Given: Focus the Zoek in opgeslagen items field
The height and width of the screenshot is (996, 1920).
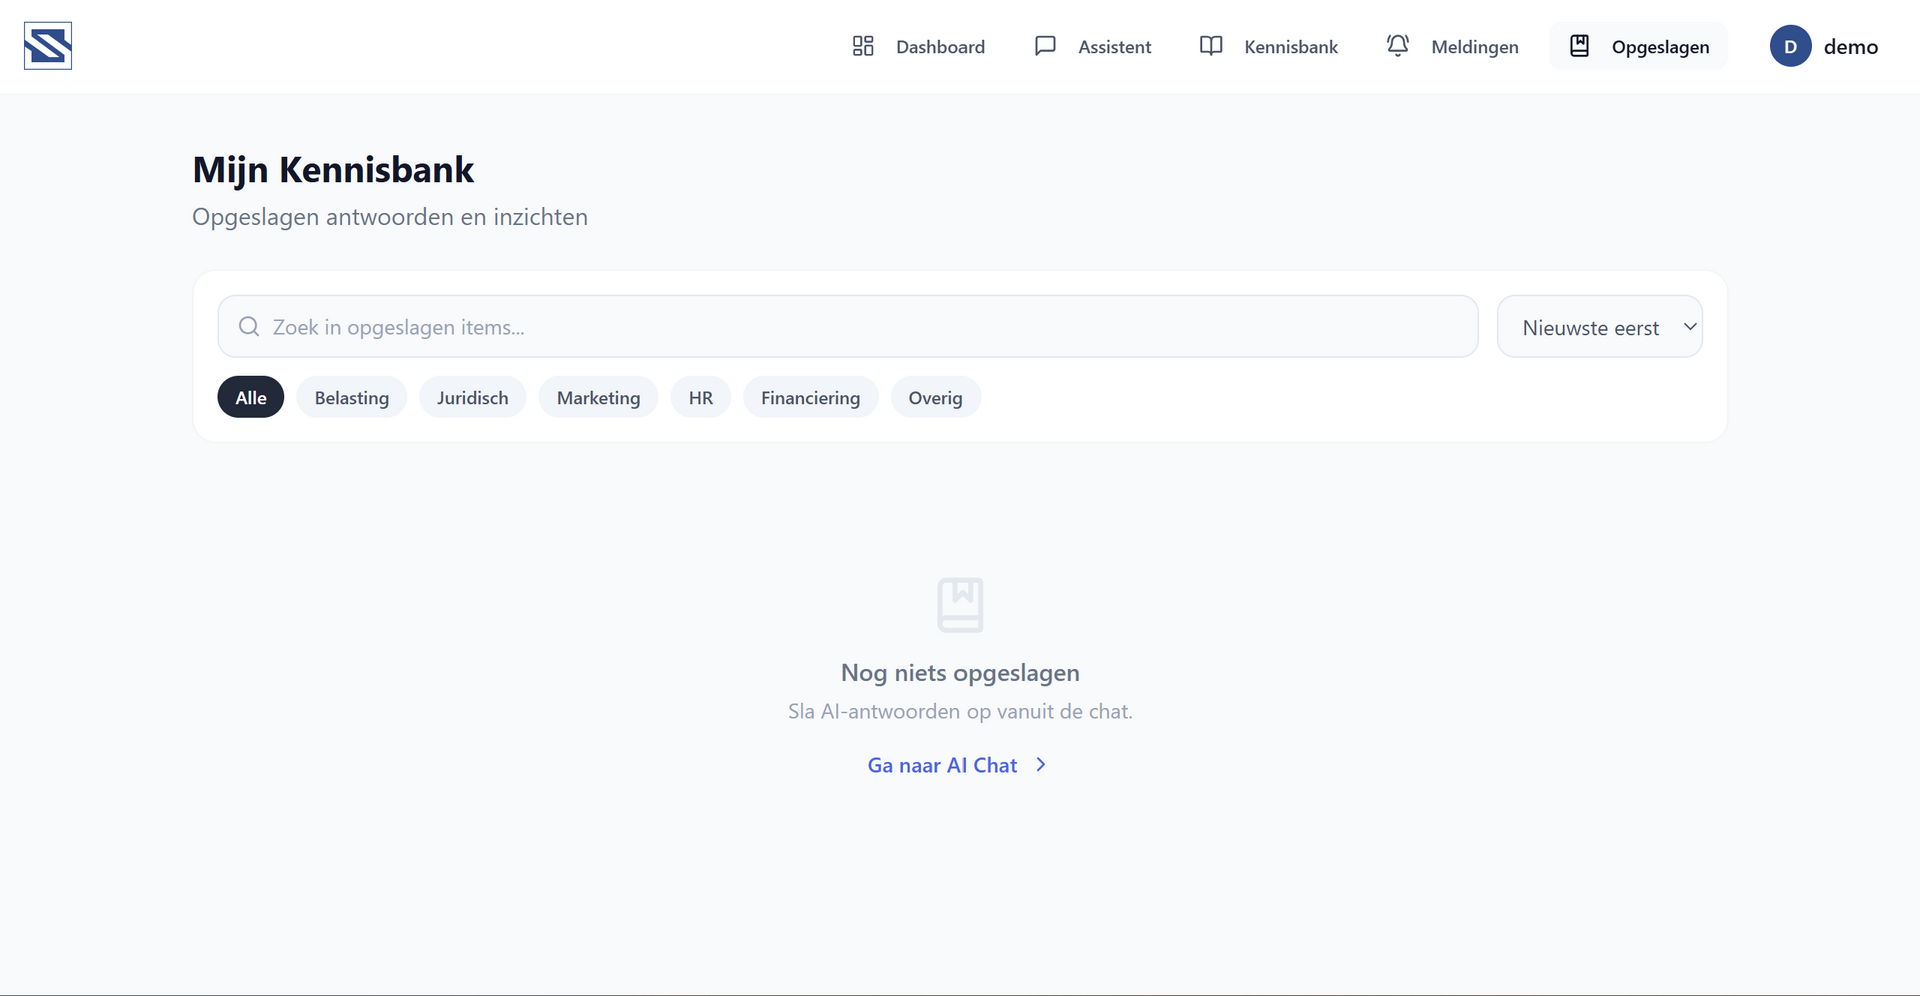Looking at the screenshot, I should [x=848, y=326].
